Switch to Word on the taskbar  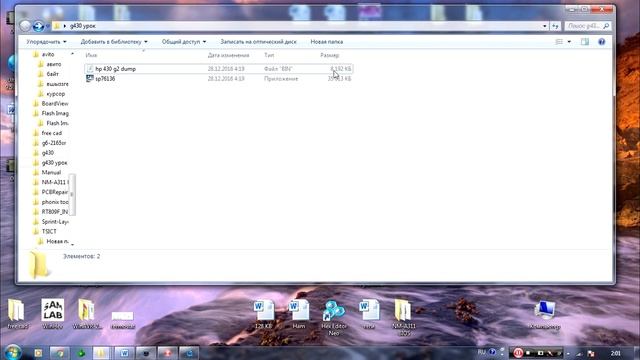tap(124, 353)
